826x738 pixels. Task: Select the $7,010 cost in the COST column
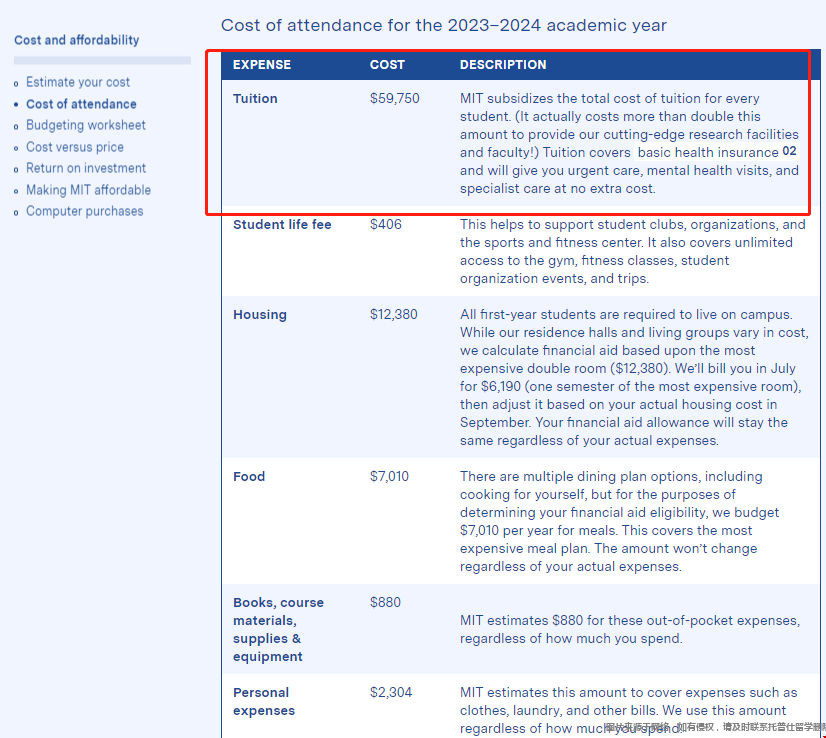(x=389, y=476)
